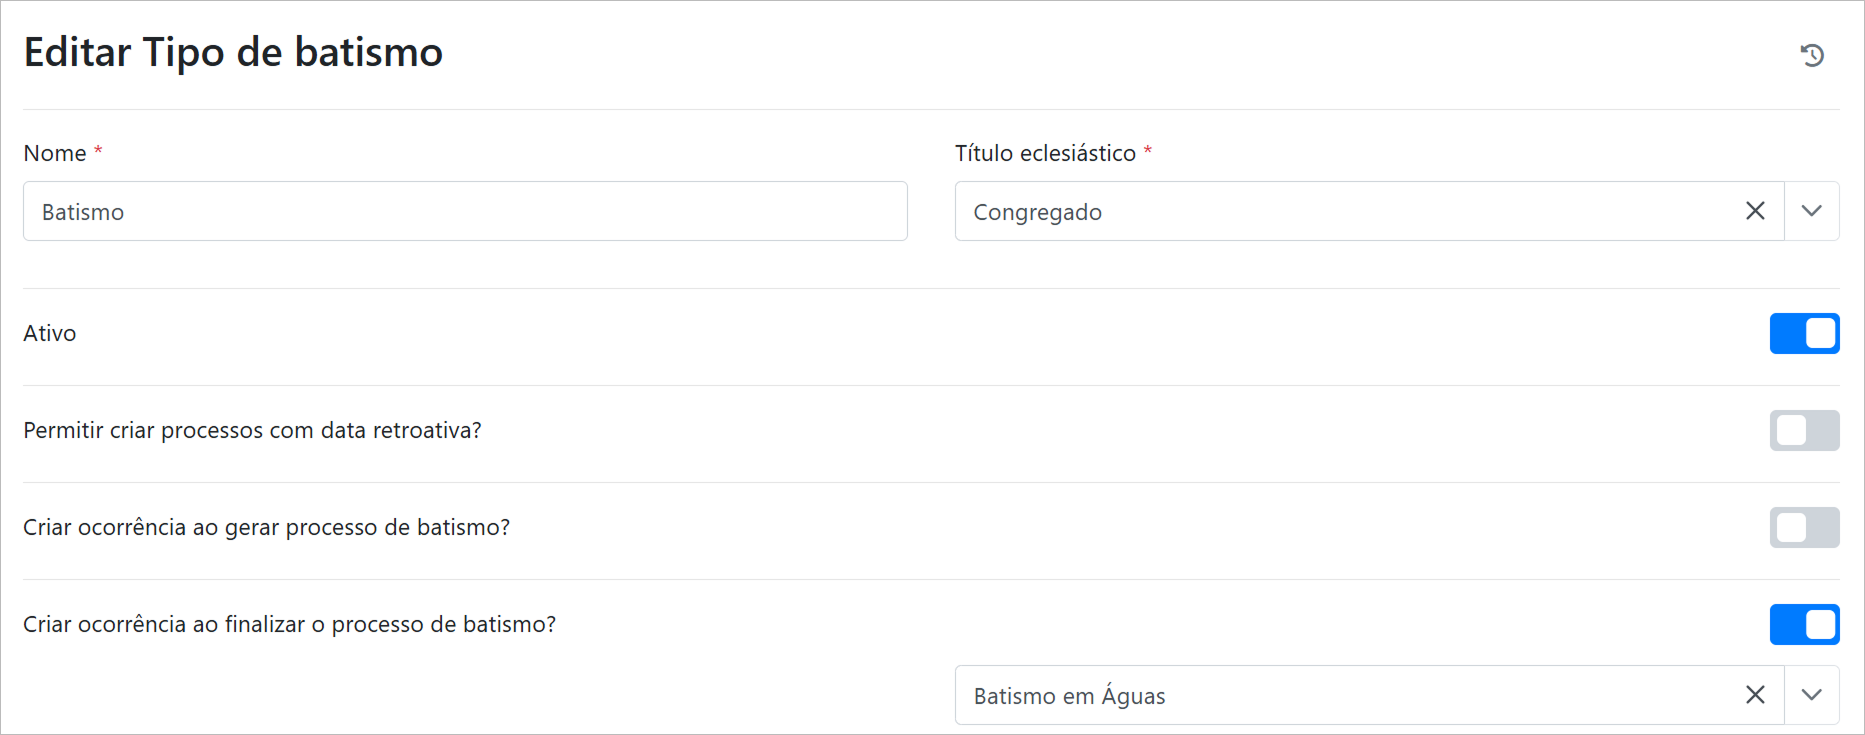Click the Congregado combo box field
This screenshot has width=1865, height=735.
(x=1340, y=211)
